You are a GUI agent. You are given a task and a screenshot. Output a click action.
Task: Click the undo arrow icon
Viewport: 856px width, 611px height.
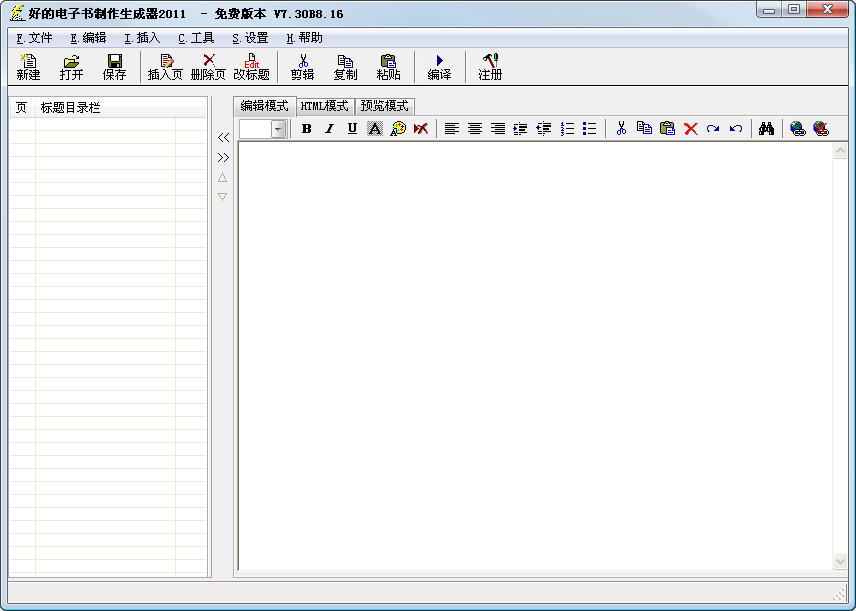[736, 129]
